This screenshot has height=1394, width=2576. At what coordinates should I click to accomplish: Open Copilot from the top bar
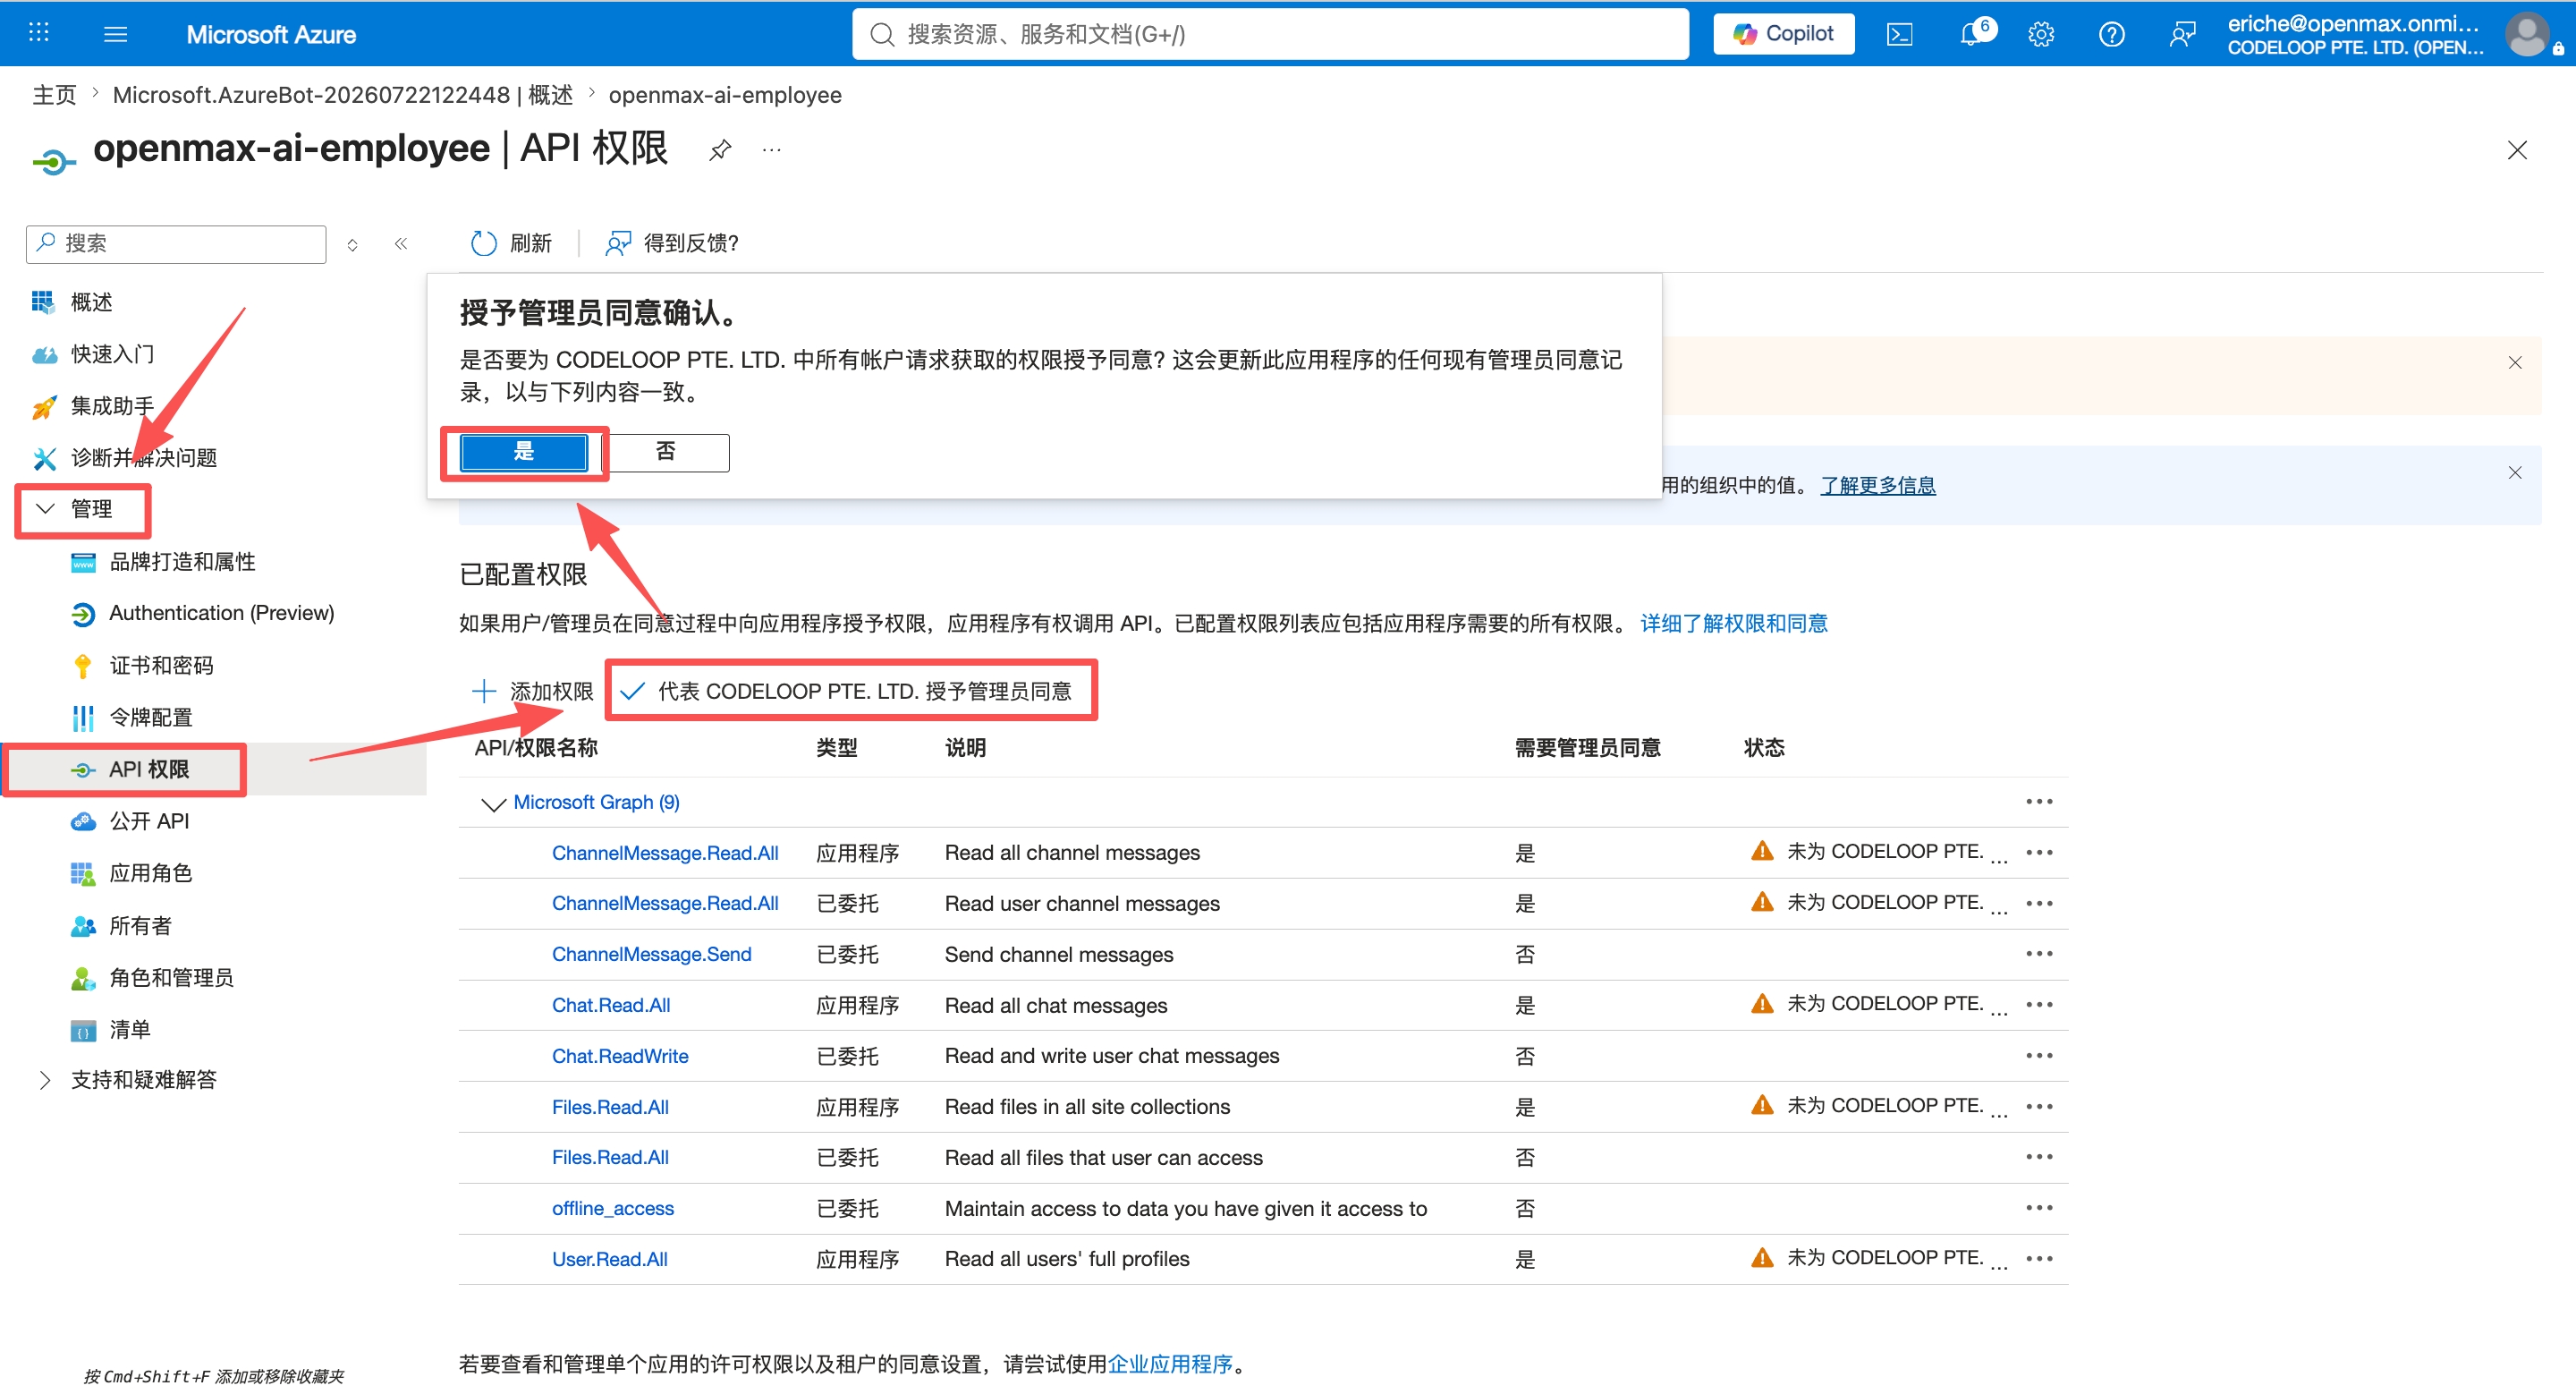click(1783, 34)
